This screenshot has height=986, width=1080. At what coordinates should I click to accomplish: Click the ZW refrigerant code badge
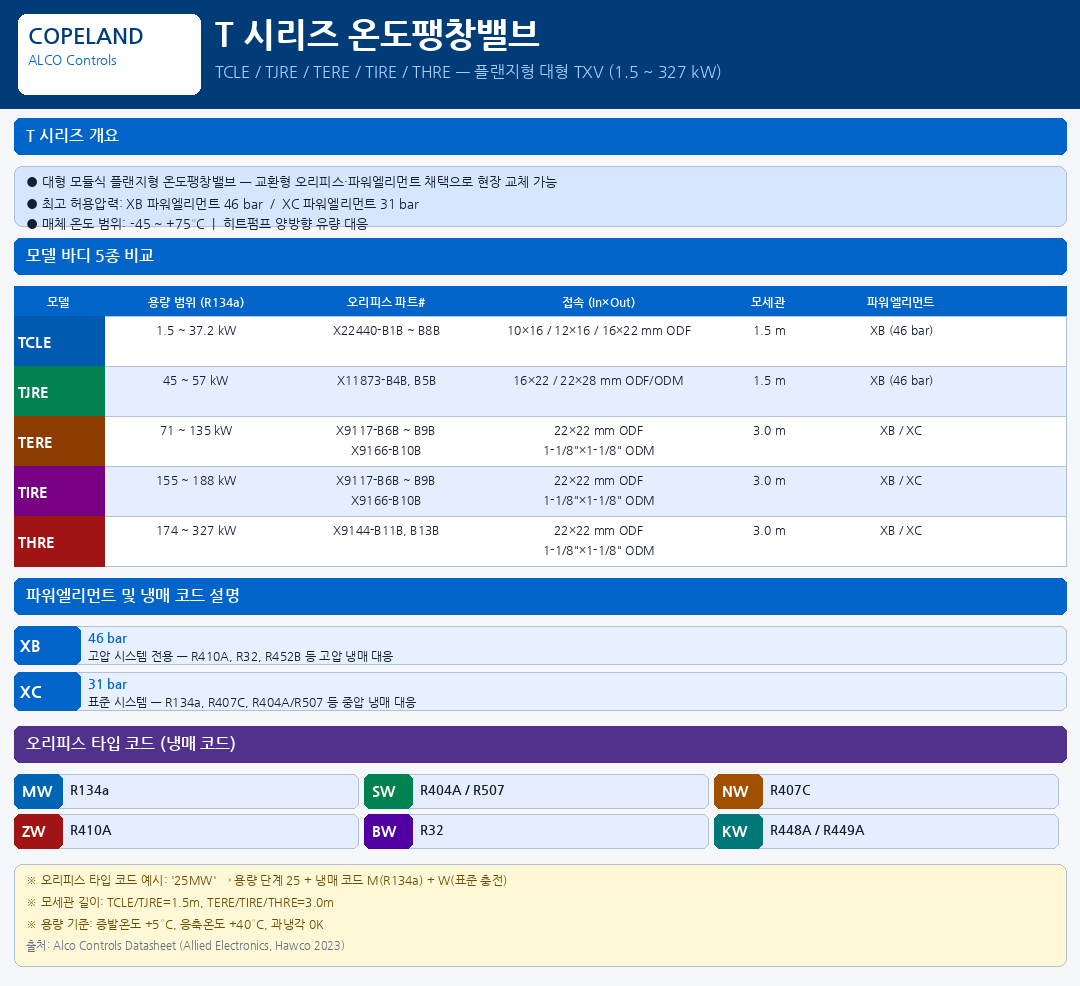coord(38,832)
